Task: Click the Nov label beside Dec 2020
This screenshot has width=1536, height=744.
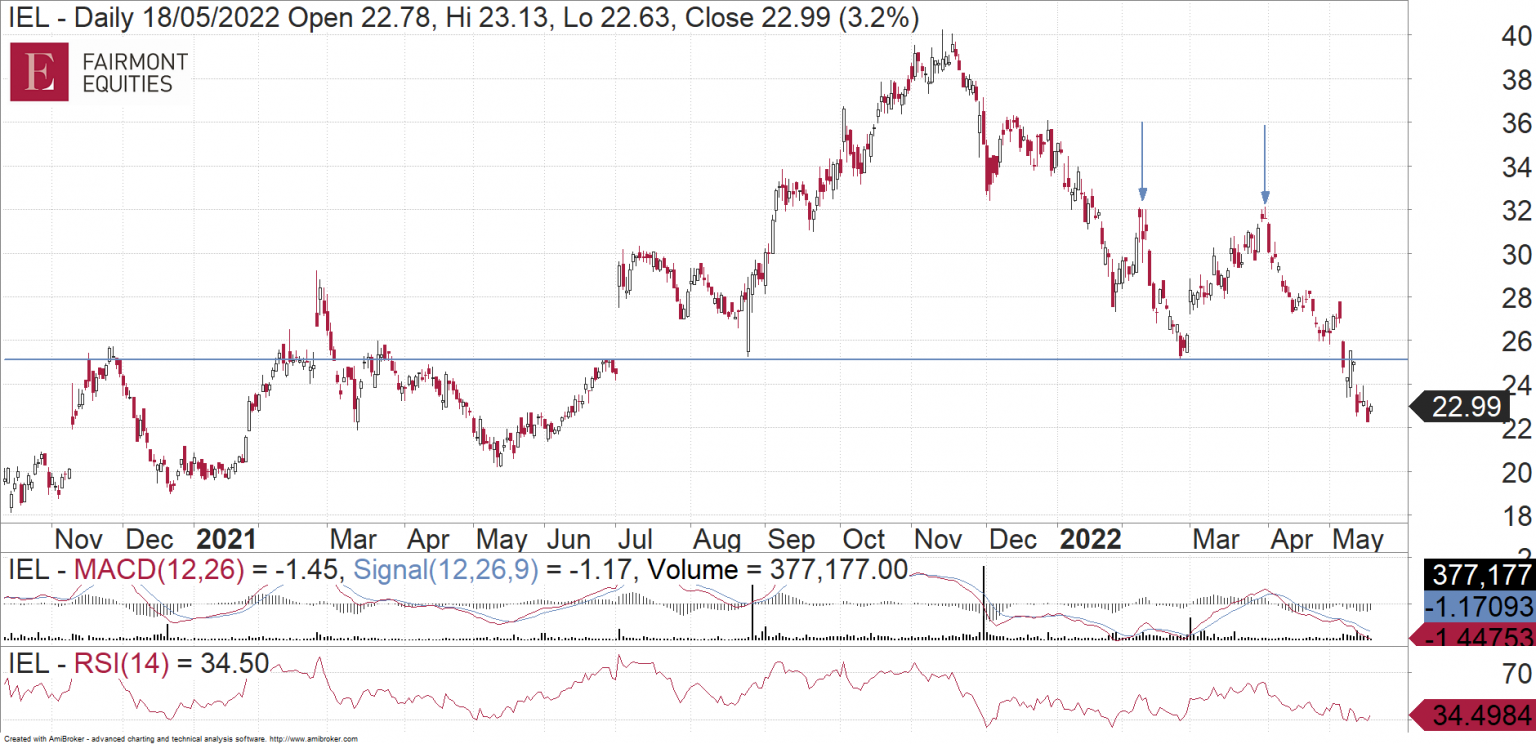Action: point(77,540)
